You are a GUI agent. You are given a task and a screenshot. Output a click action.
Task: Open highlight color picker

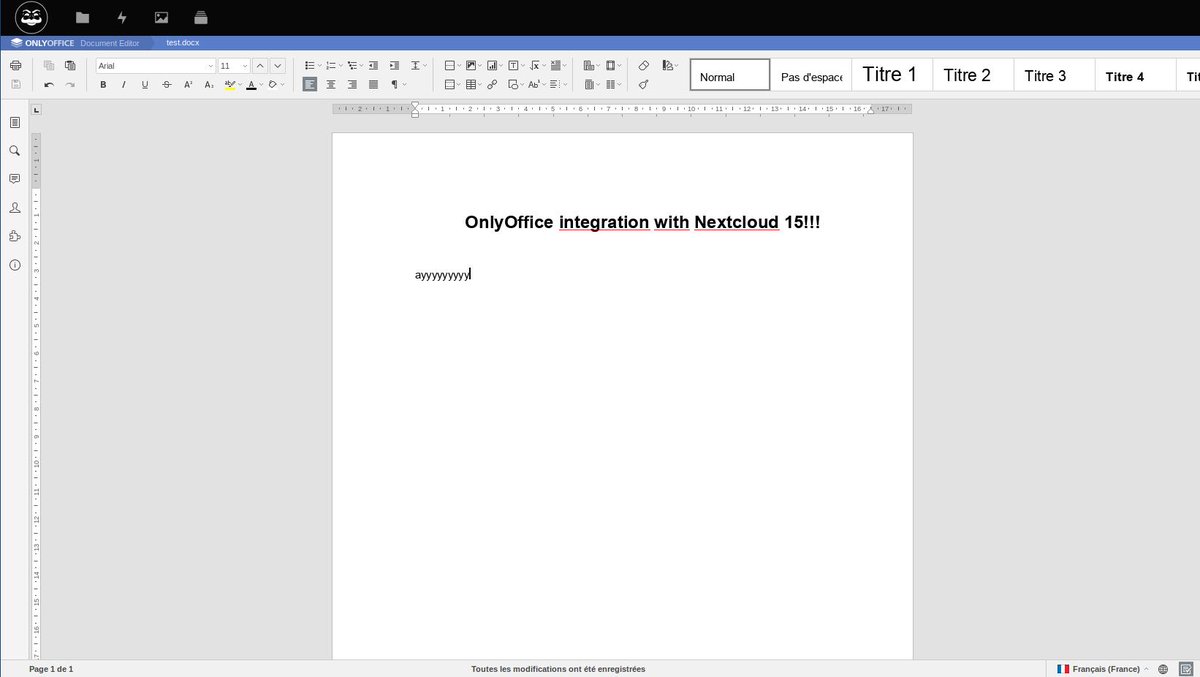click(x=241, y=84)
